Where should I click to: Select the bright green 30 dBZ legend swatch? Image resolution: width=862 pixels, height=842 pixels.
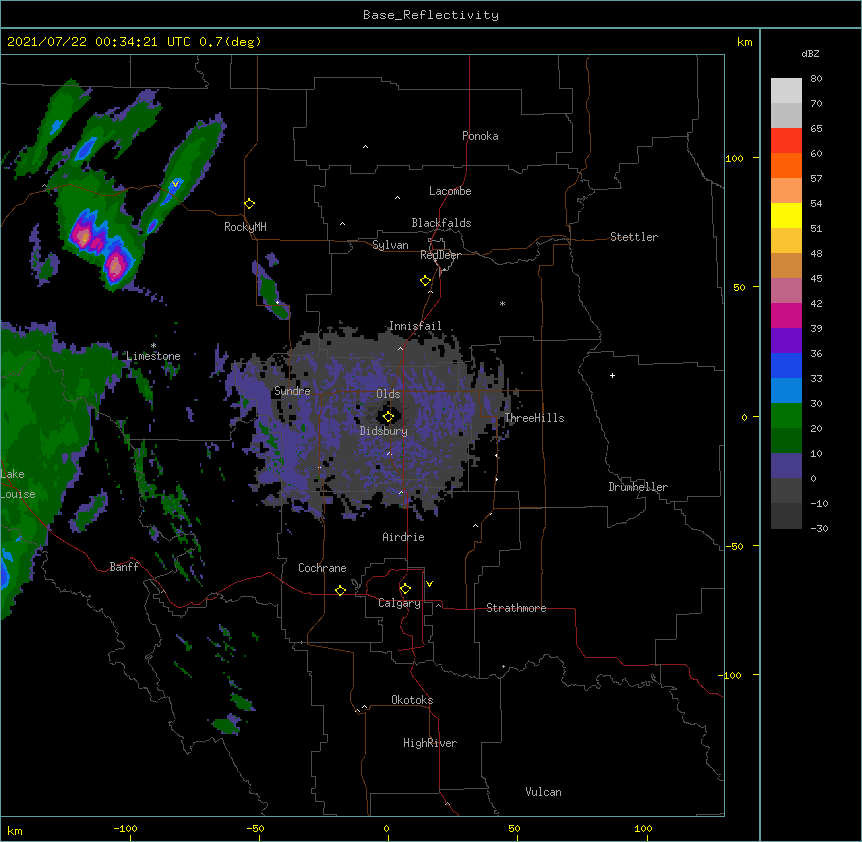click(786, 416)
